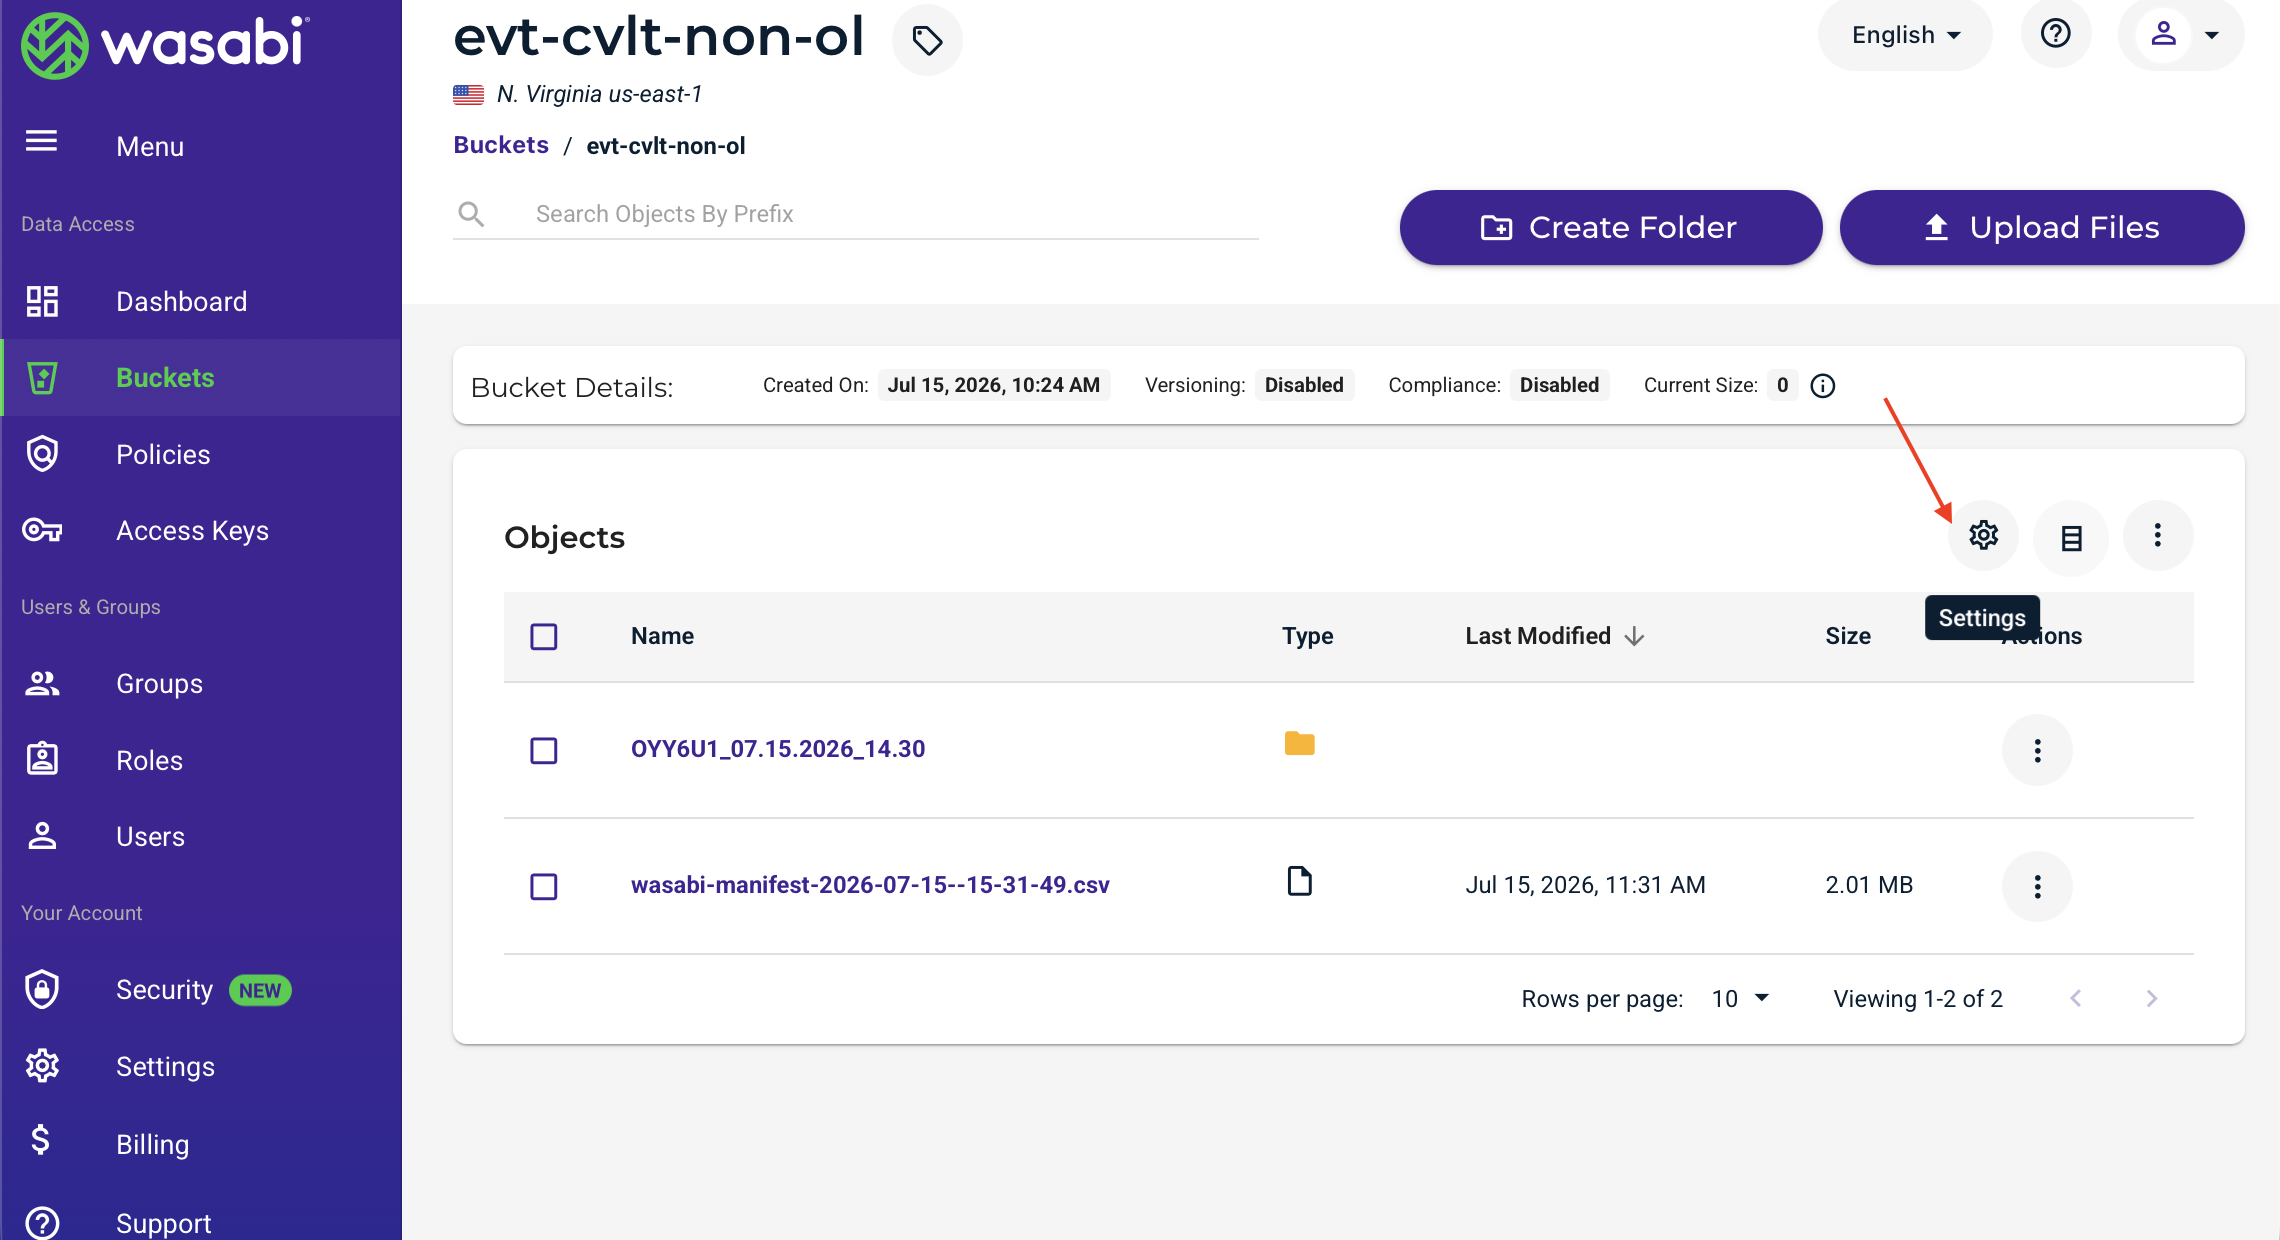Open the OYY6U1_07.15.2026_14.30 folder link

point(778,749)
